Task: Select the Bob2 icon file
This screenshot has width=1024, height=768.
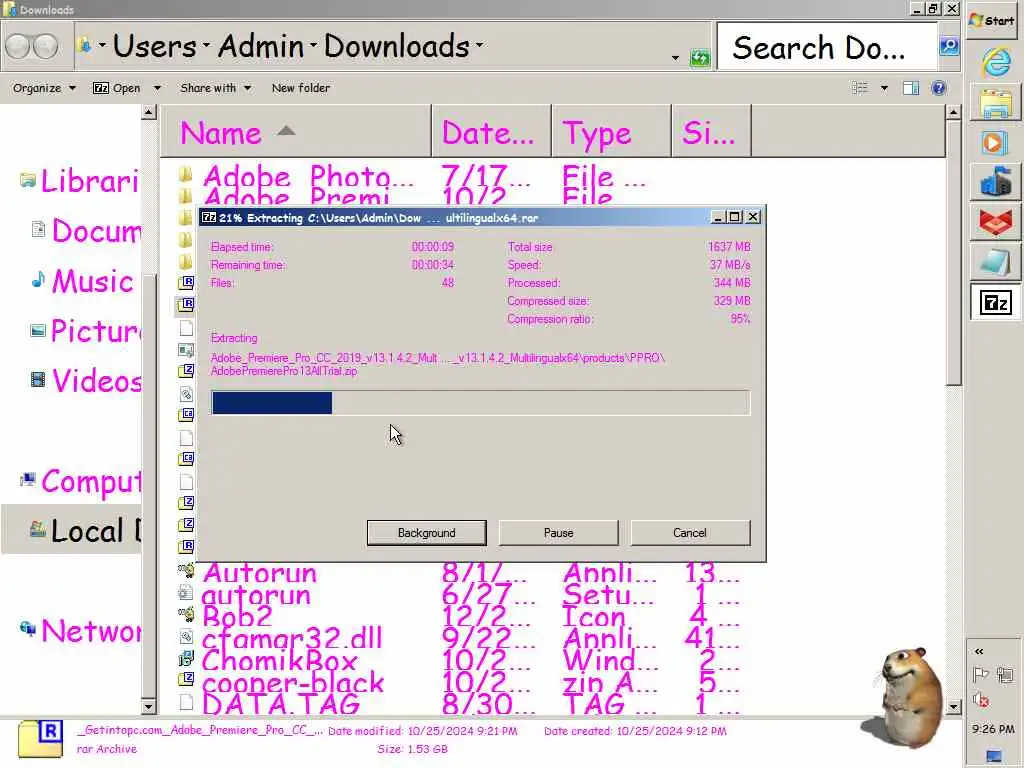Action: [x=236, y=616]
